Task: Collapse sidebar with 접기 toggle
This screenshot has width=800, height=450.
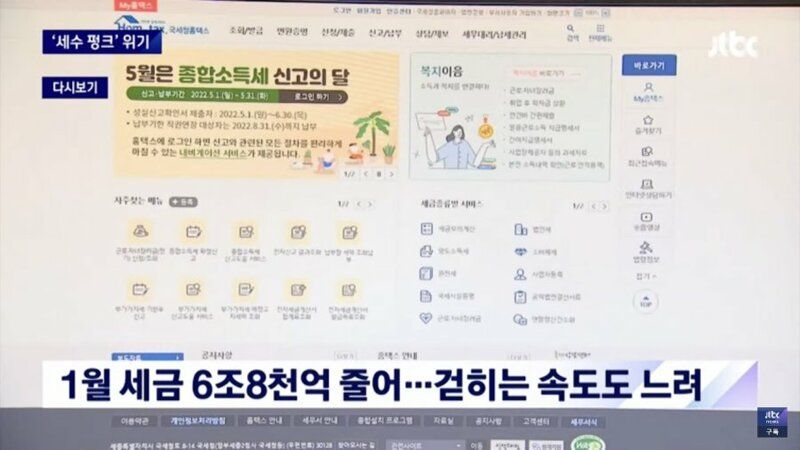Action: pyautogui.click(x=645, y=275)
